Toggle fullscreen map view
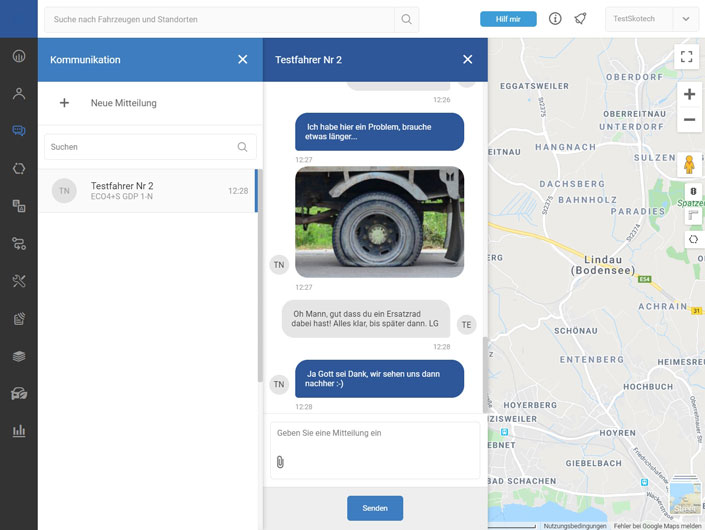Viewport: 705px width, 530px height. [687, 57]
